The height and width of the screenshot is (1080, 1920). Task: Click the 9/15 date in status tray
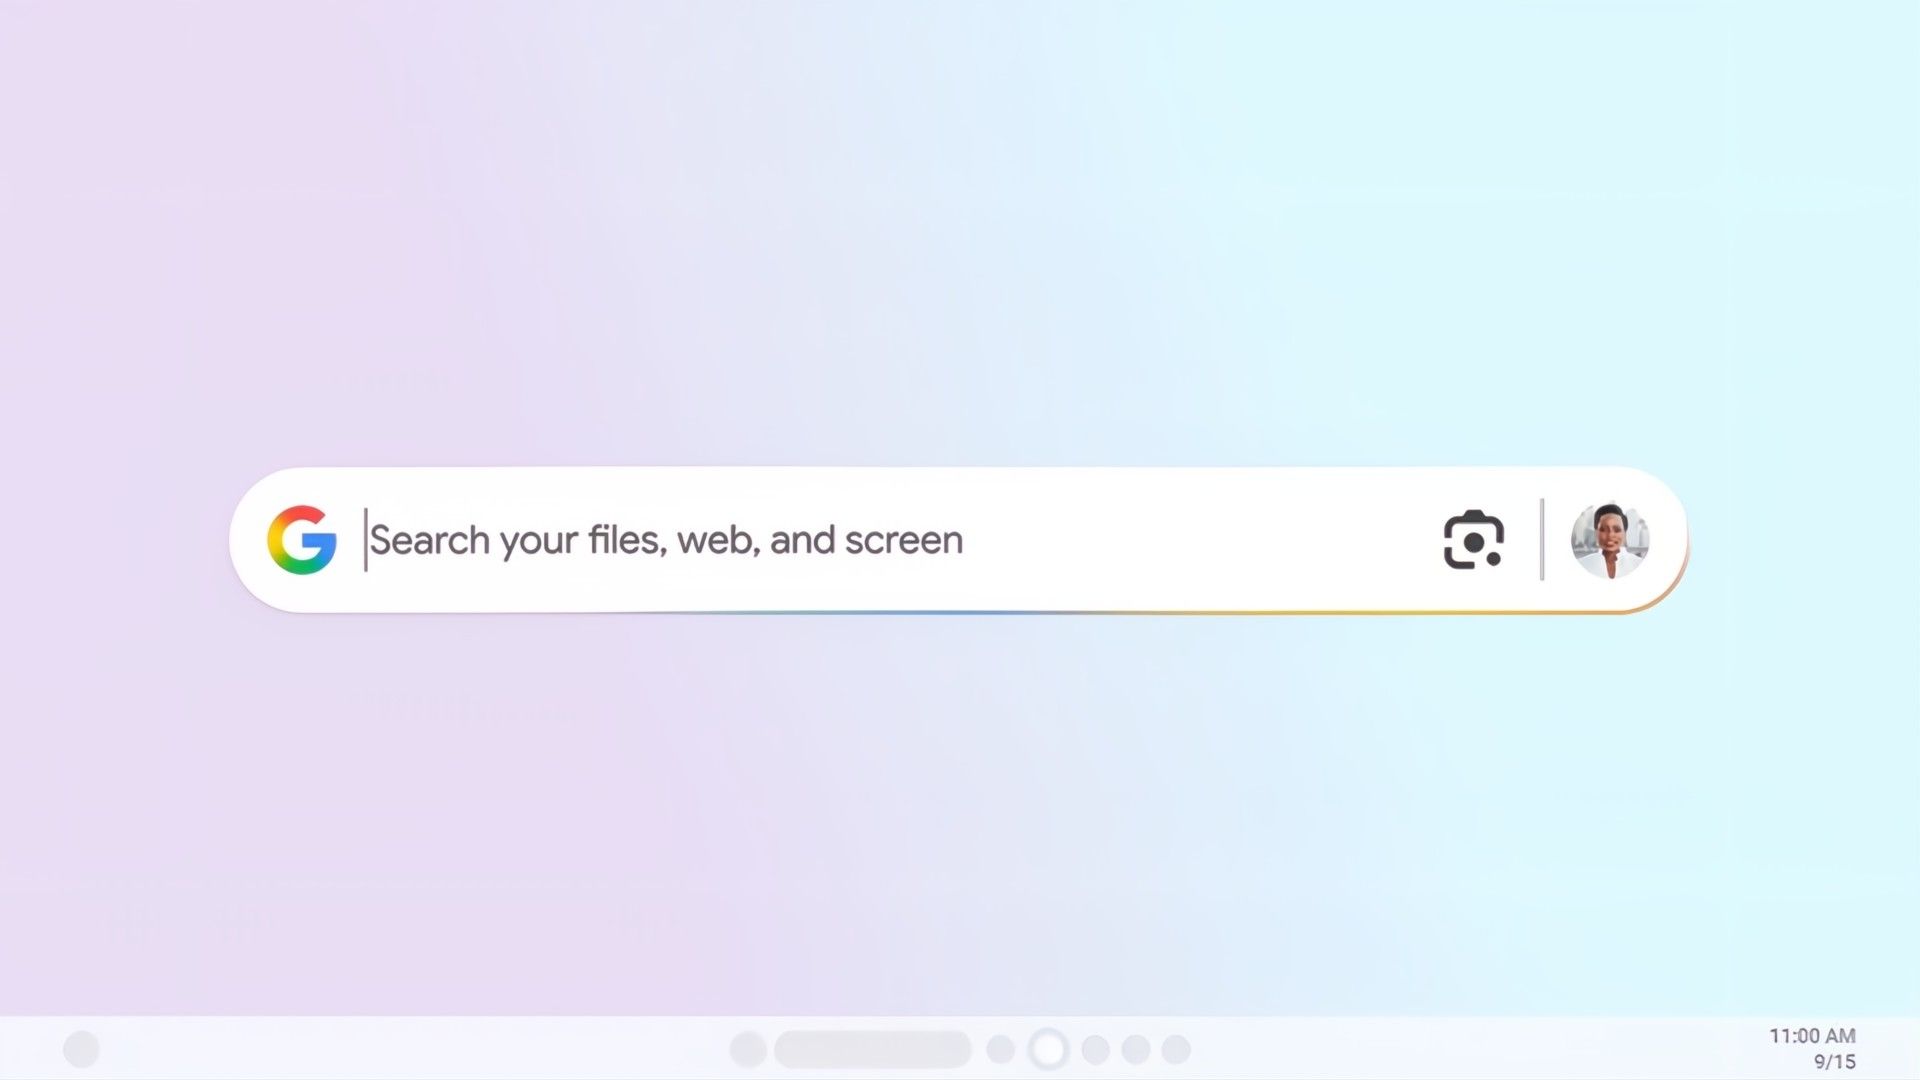tap(1835, 1062)
